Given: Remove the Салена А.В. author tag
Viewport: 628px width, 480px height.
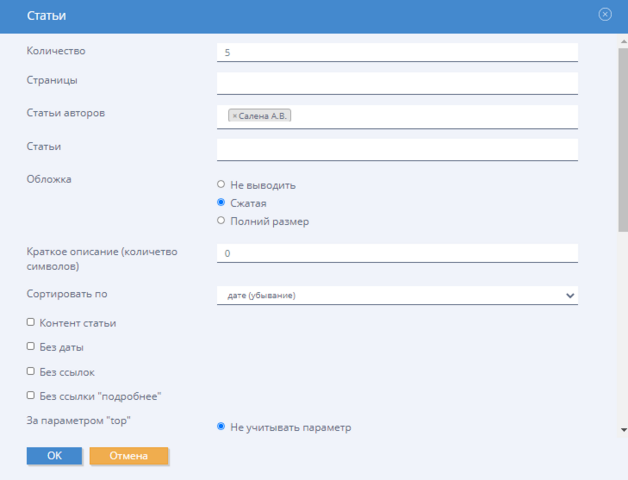Looking at the screenshot, I should [235, 116].
